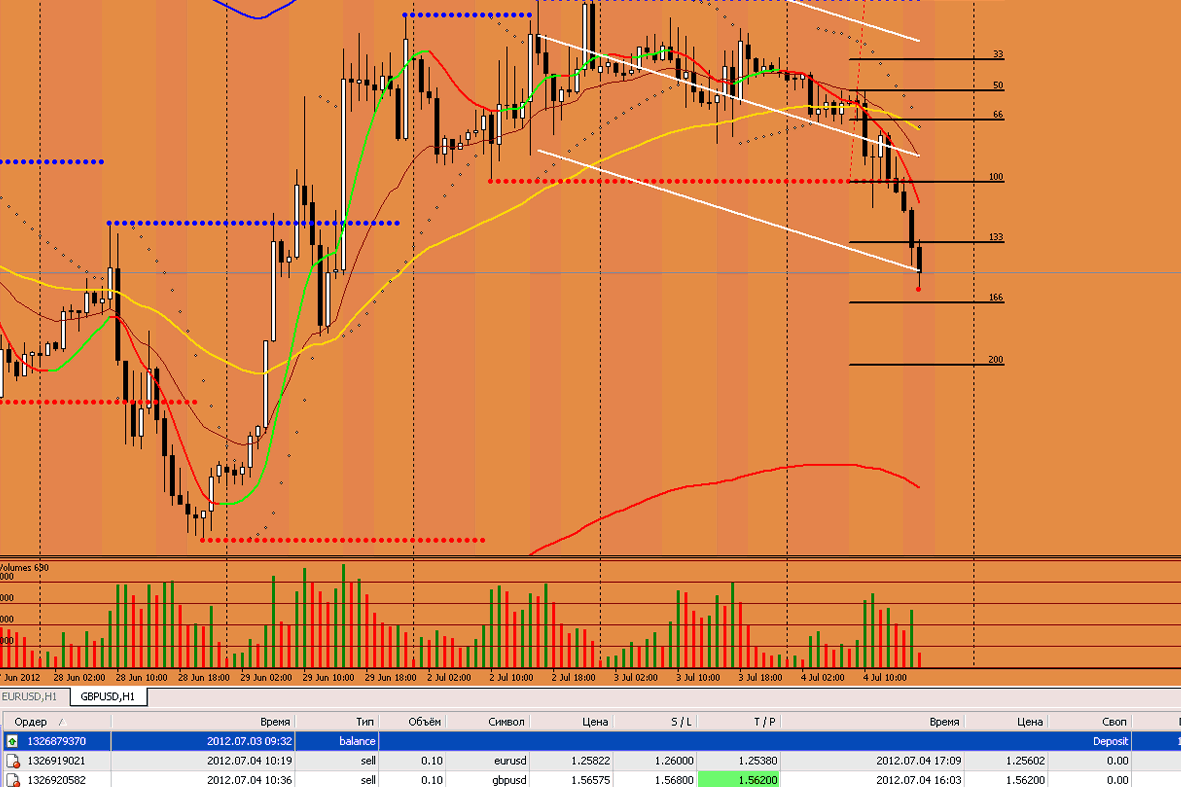Click the 1.56200 close price cell beside 16:03
Viewport: 1181px width, 787px height.
(1024, 780)
